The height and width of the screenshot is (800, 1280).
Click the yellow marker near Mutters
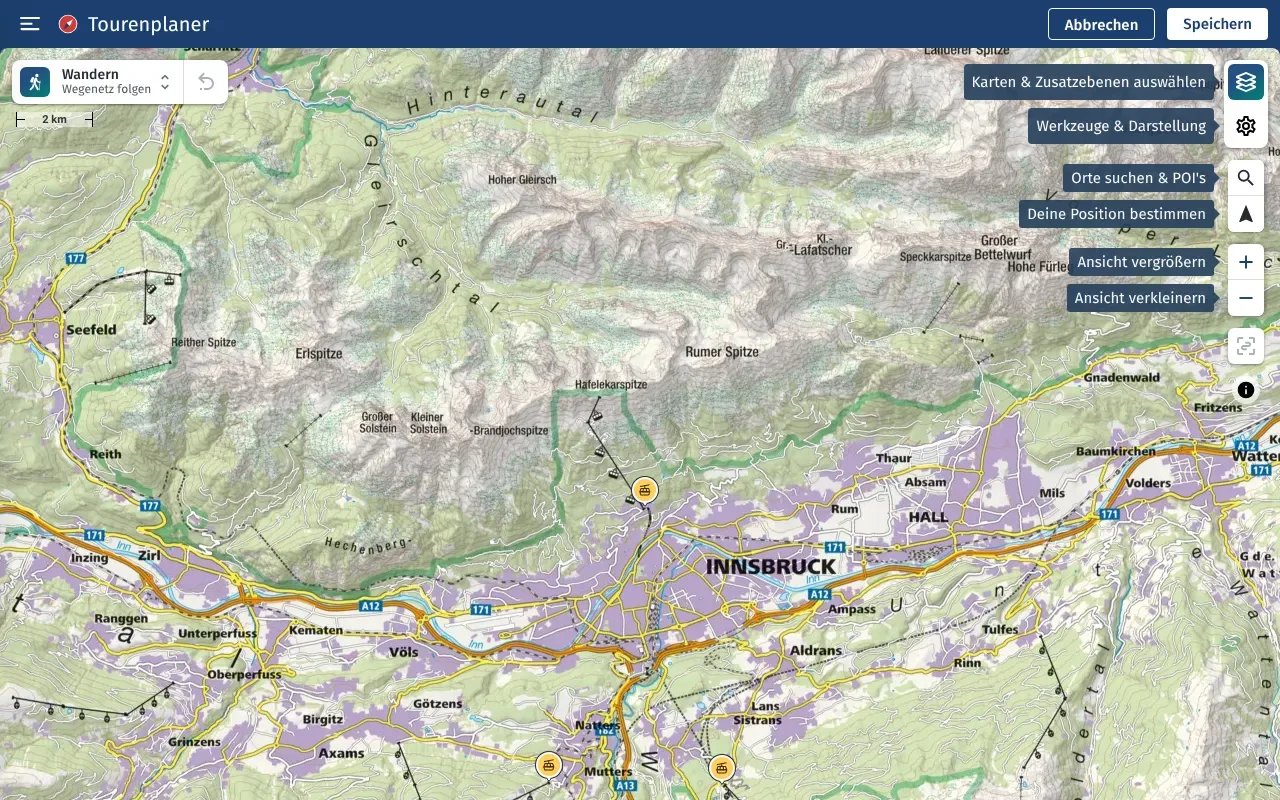coord(549,764)
